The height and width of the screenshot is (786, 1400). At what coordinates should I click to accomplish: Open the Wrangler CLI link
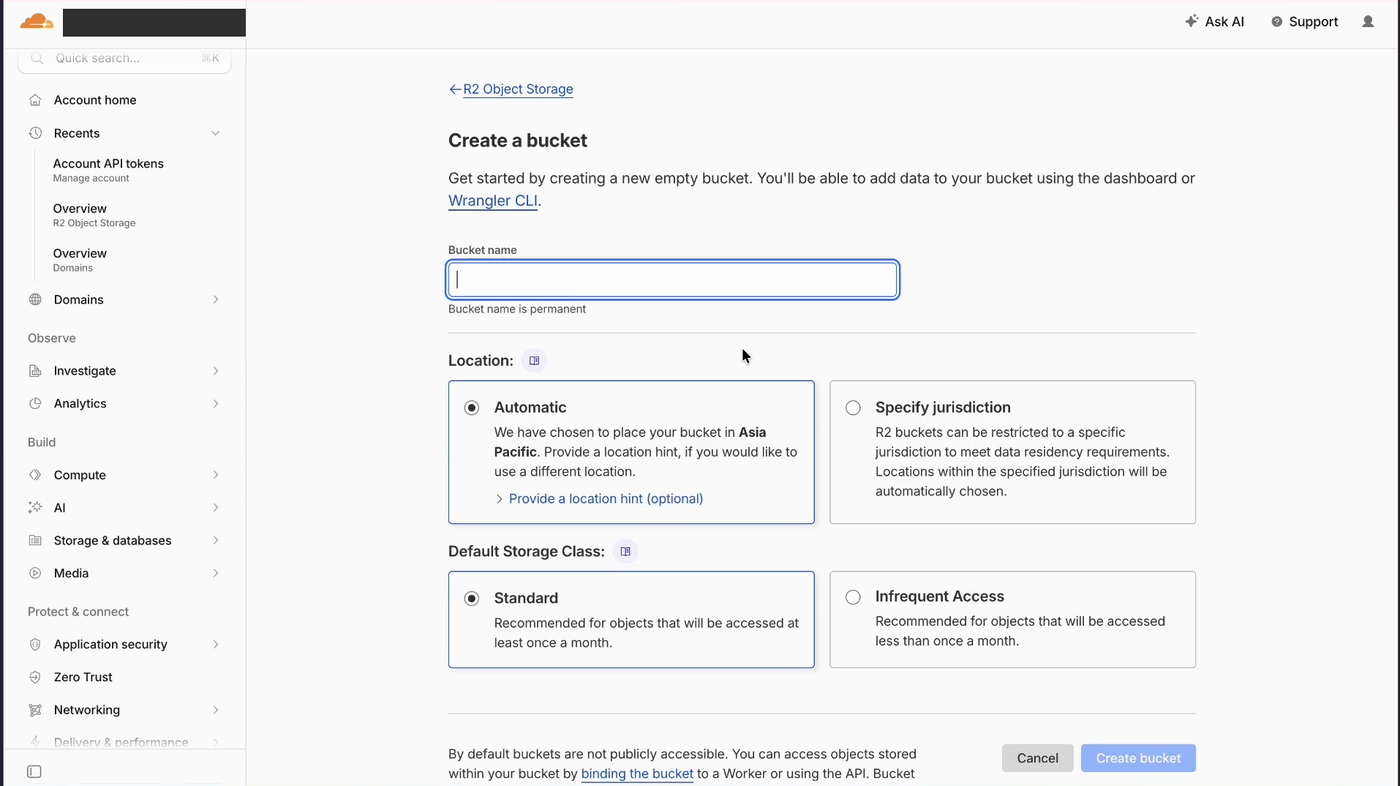coord(493,201)
